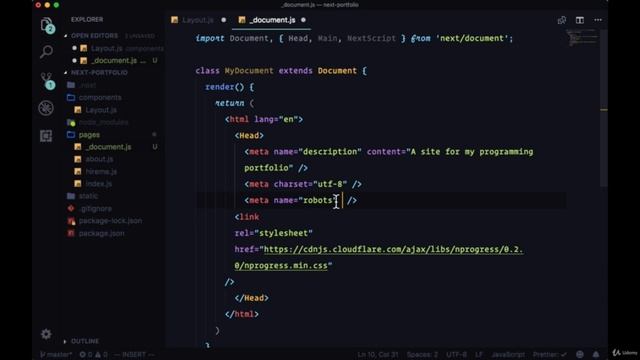Click the master git branch indicator
Viewport: 640px width, 360px height.
56,354
